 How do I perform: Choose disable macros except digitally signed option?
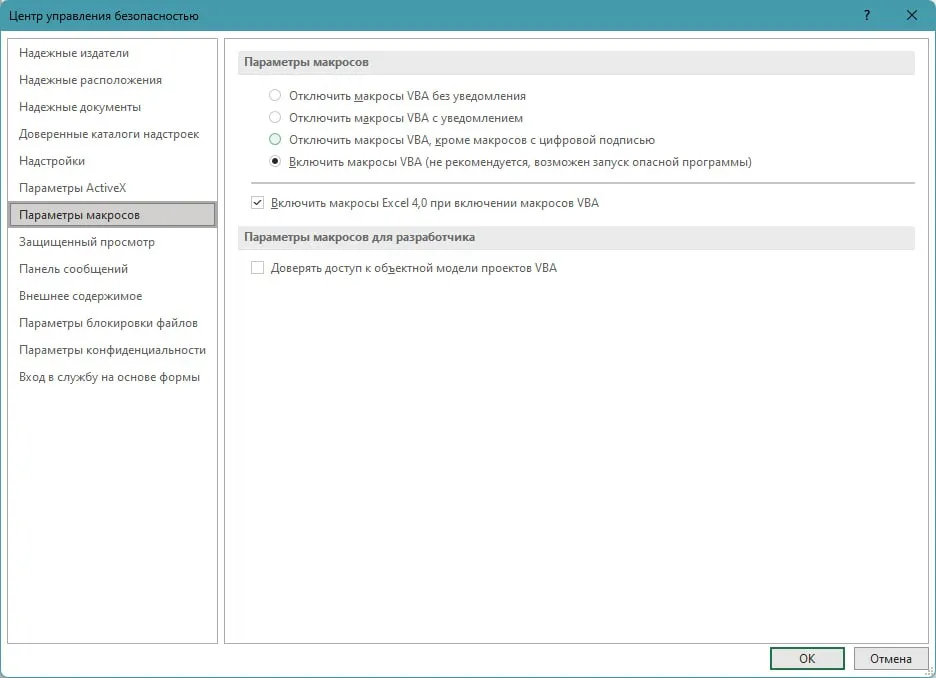275,140
